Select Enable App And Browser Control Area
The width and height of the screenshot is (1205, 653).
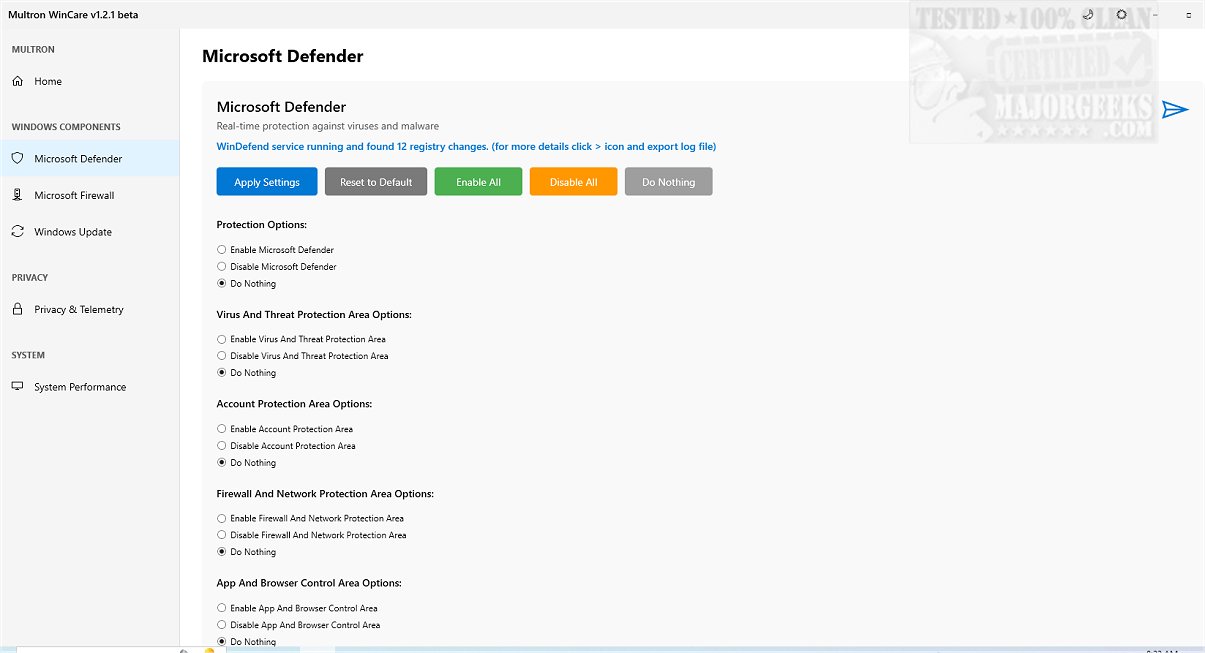222,608
